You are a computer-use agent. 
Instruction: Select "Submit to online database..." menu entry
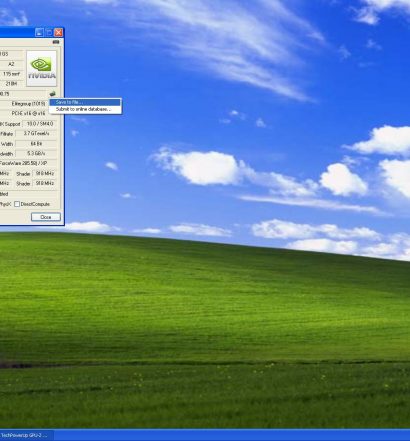85,109
